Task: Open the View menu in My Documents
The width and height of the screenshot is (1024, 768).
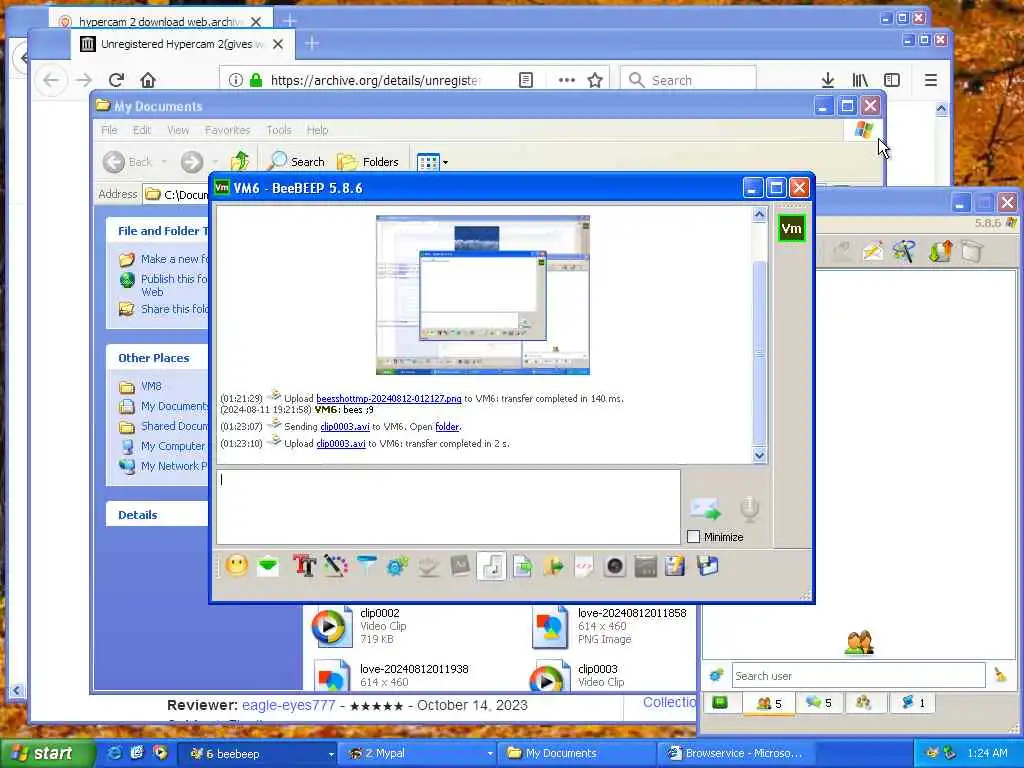Action: 178,130
